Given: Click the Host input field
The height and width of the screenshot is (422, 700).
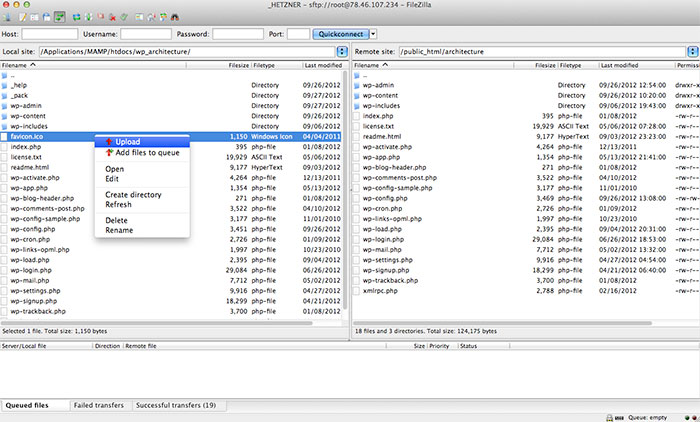Looking at the screenshot, I should [x=50, y=34].
